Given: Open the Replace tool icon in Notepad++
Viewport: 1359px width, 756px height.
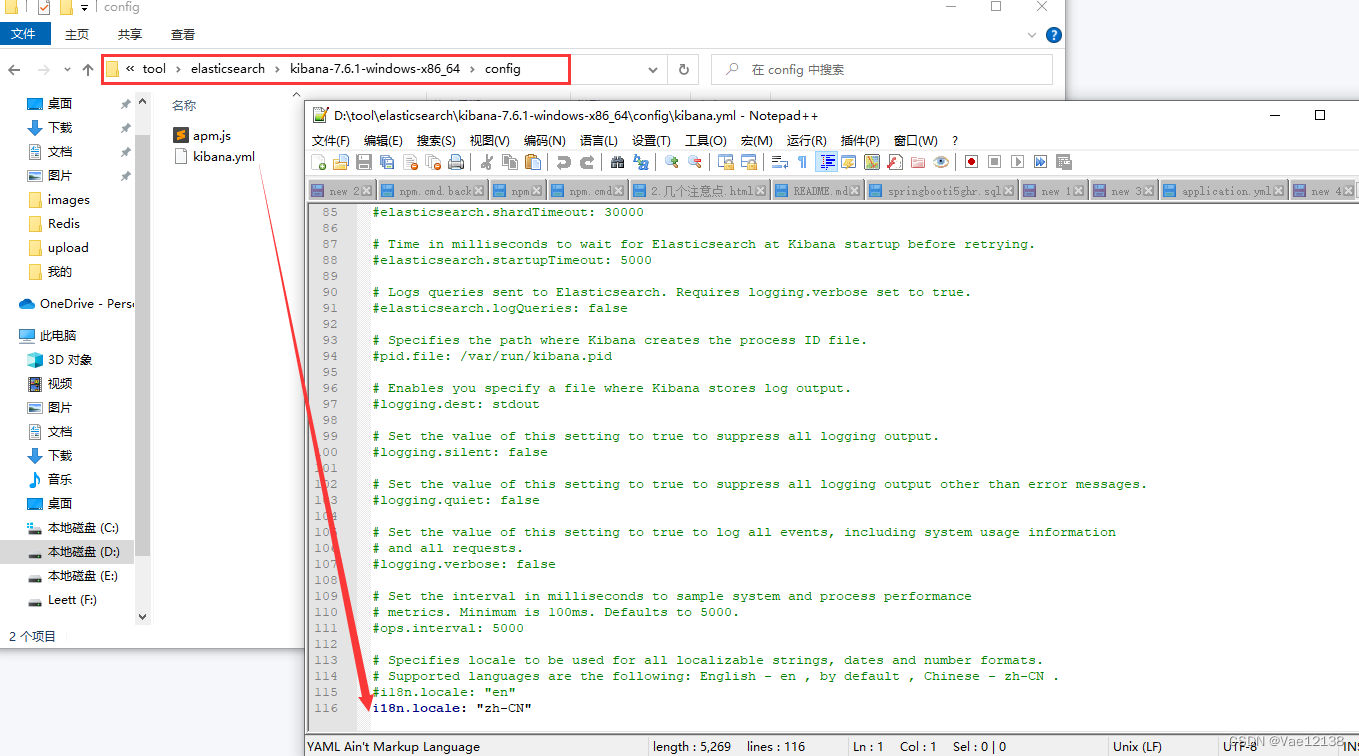Looking at the screenshot, I should (x=641, y=162).
